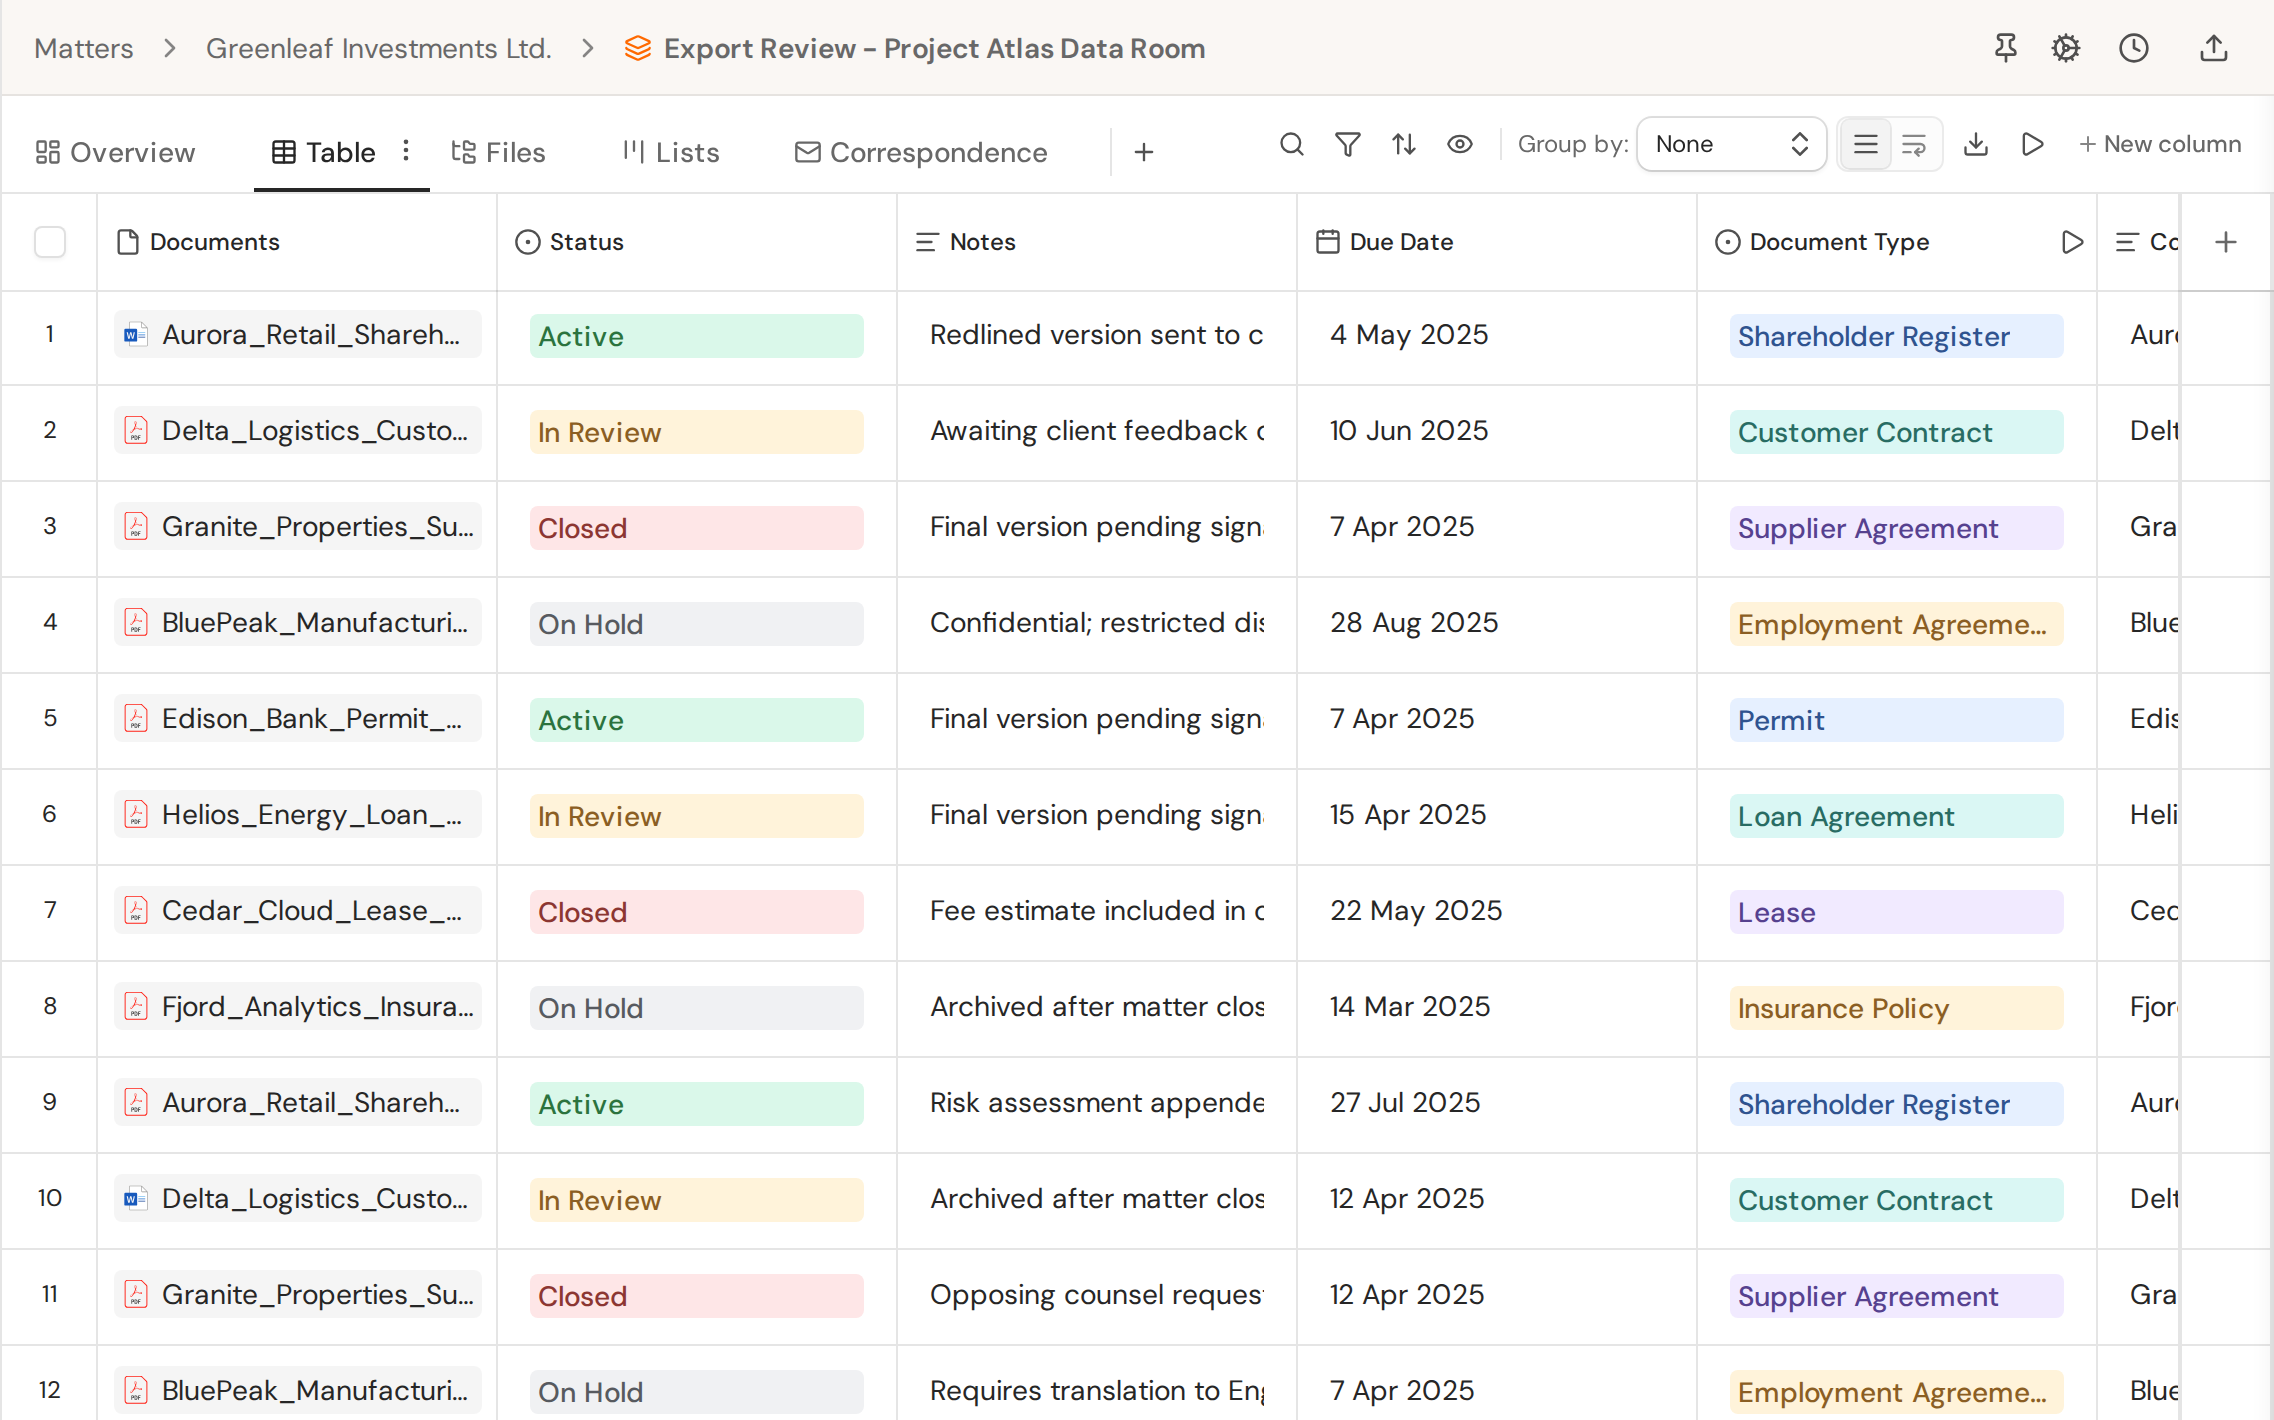The height and width of the screenshot is (1420, 2274).
Task: Click the PDF icon of Helios_Energy_Loan
Action: 136,815
